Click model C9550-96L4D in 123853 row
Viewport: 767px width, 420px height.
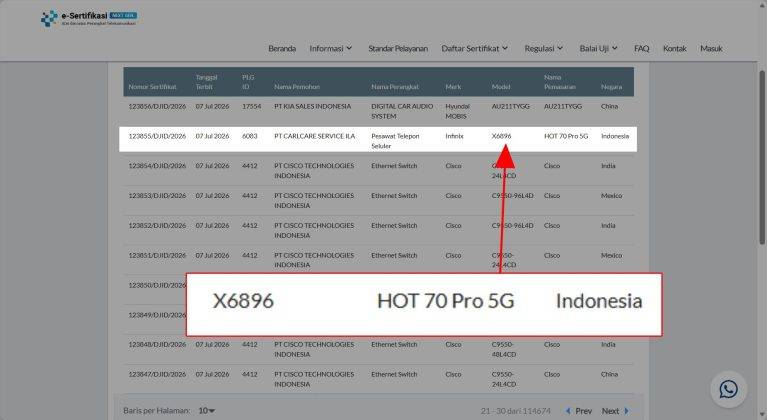coord(513,196)
